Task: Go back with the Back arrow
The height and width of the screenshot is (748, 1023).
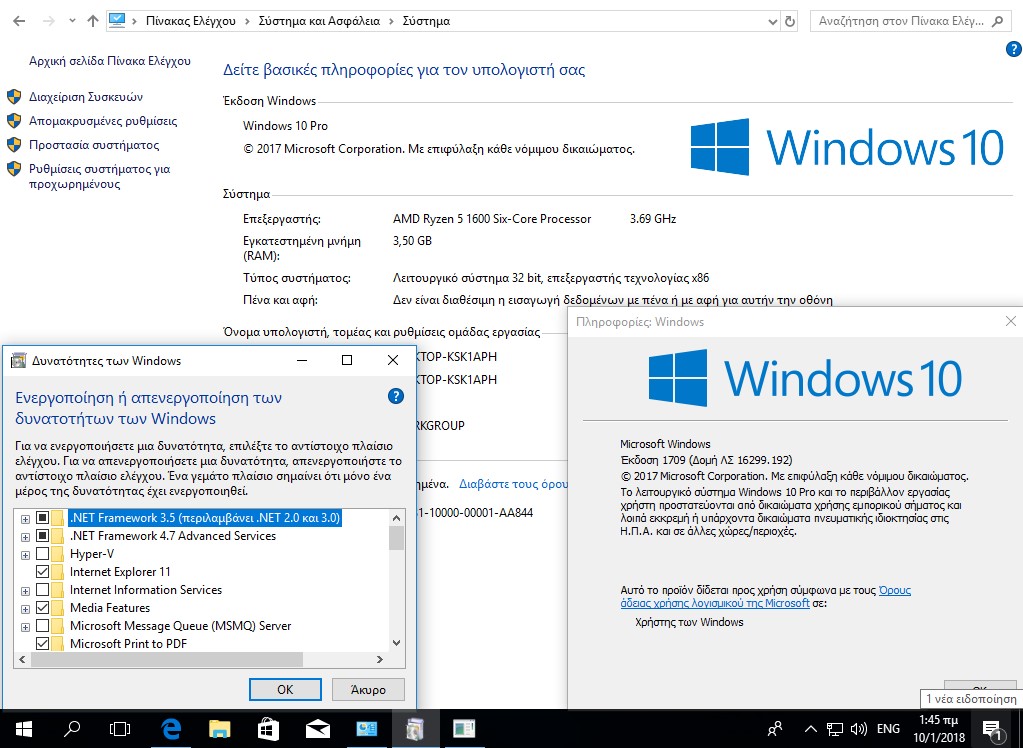Action: point(19,21)
